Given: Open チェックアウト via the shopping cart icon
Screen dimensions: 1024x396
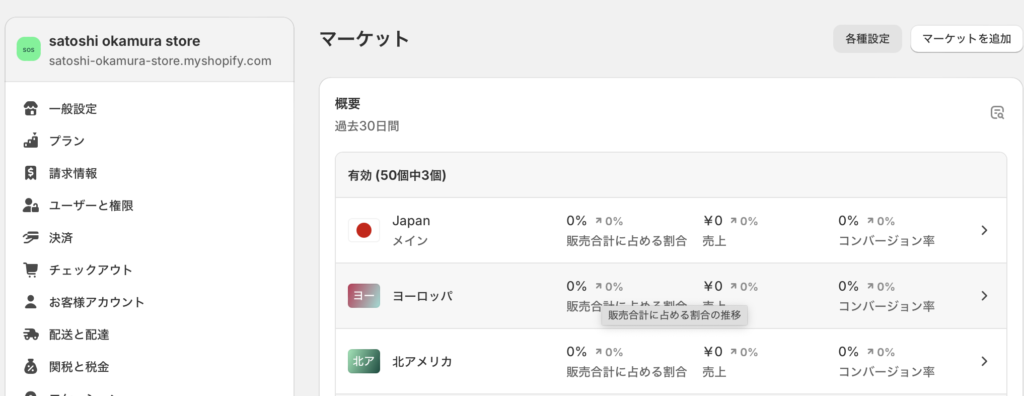Looking at the screenshot, I should [30, 270].
